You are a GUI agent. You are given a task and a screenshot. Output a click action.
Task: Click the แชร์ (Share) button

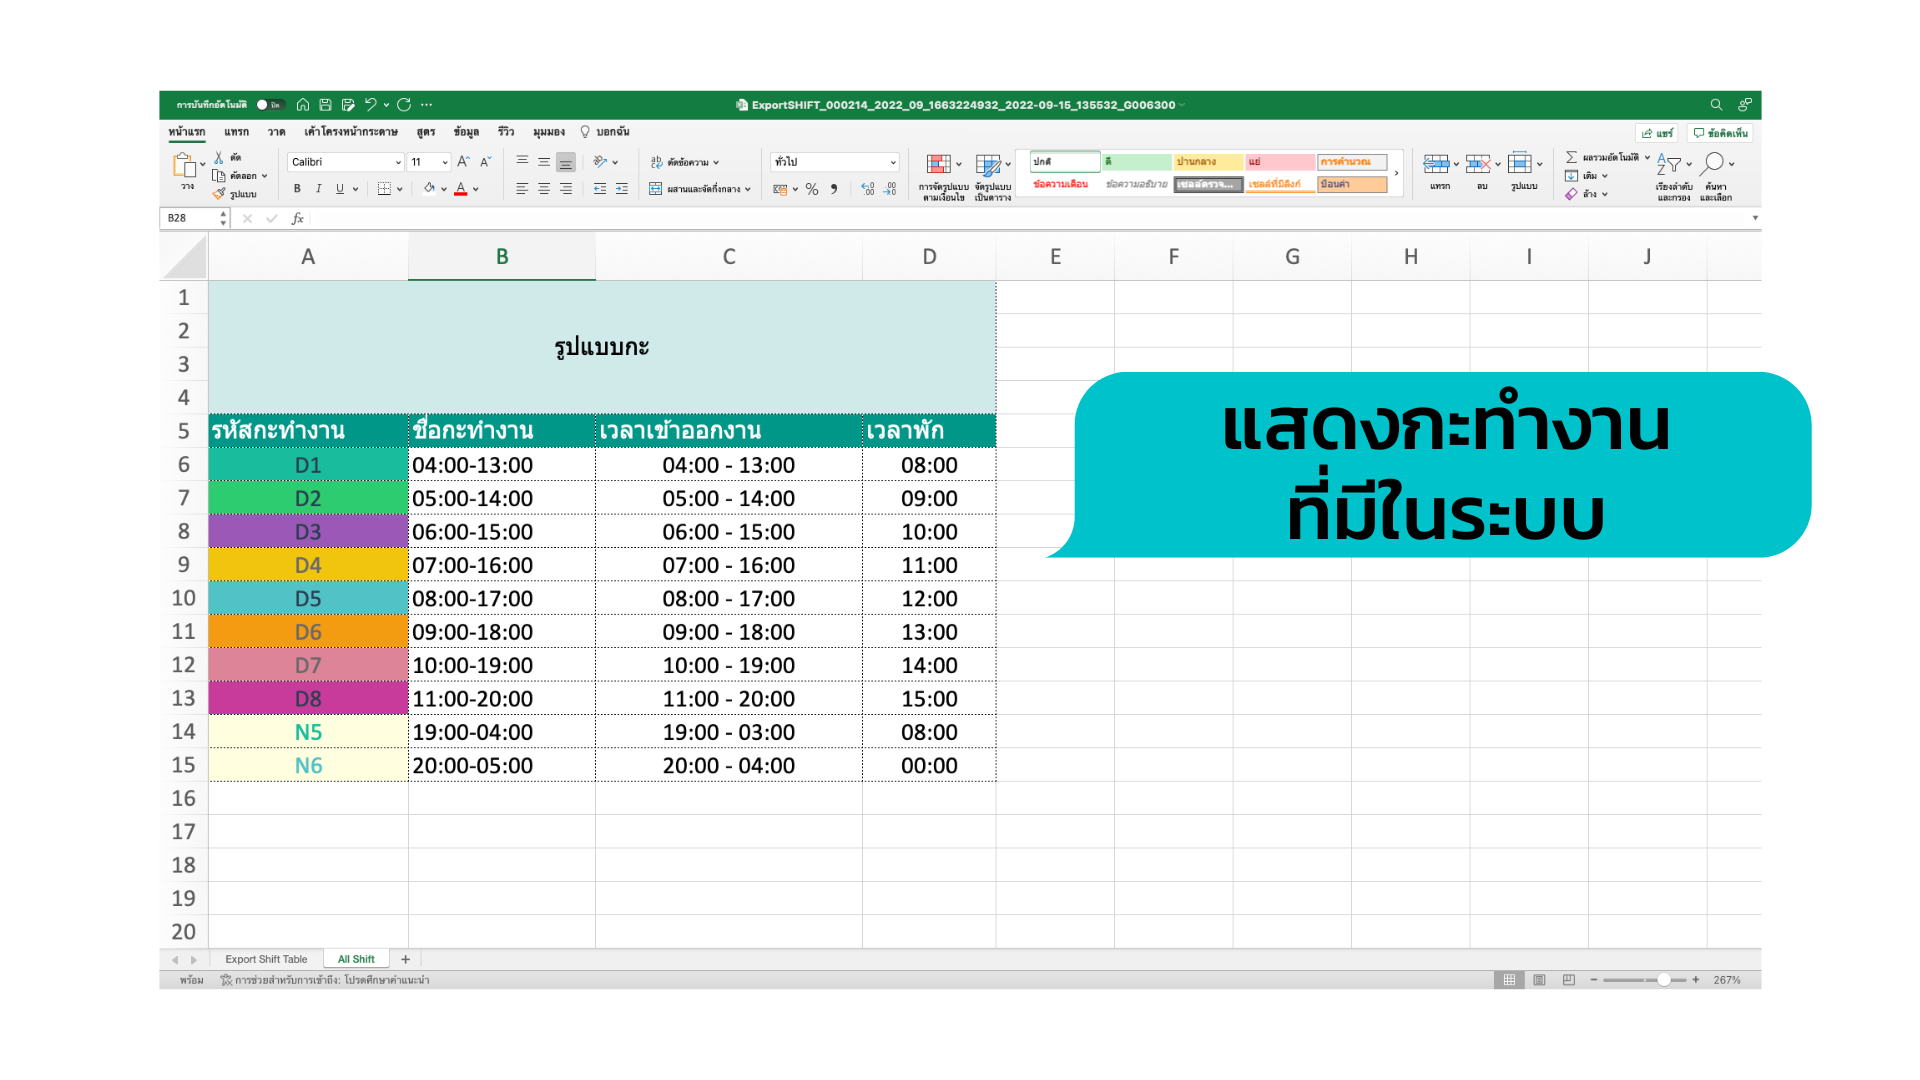pyautogui.click(x=1657, y=133)
